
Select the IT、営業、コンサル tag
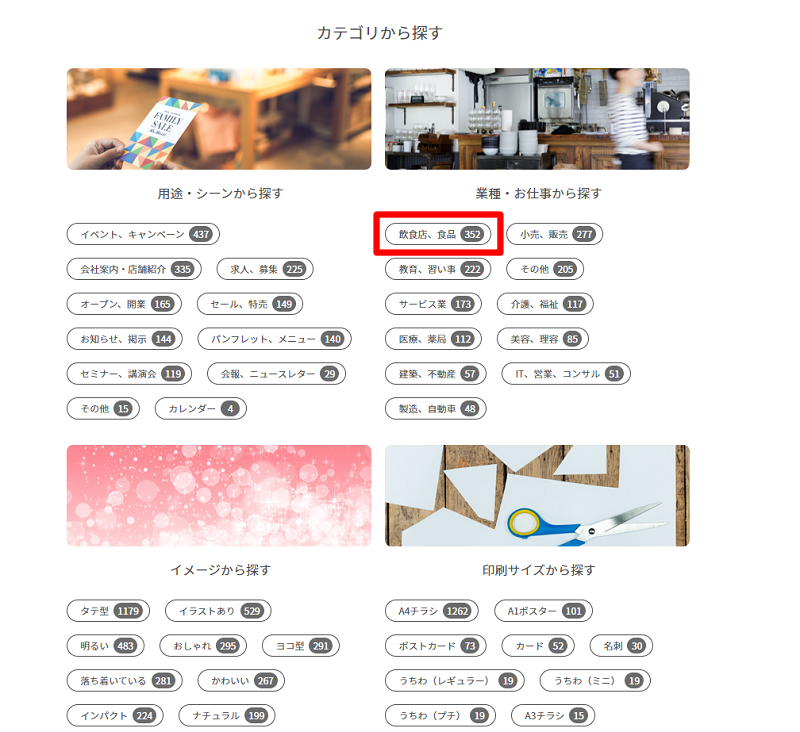pos(566,374)
